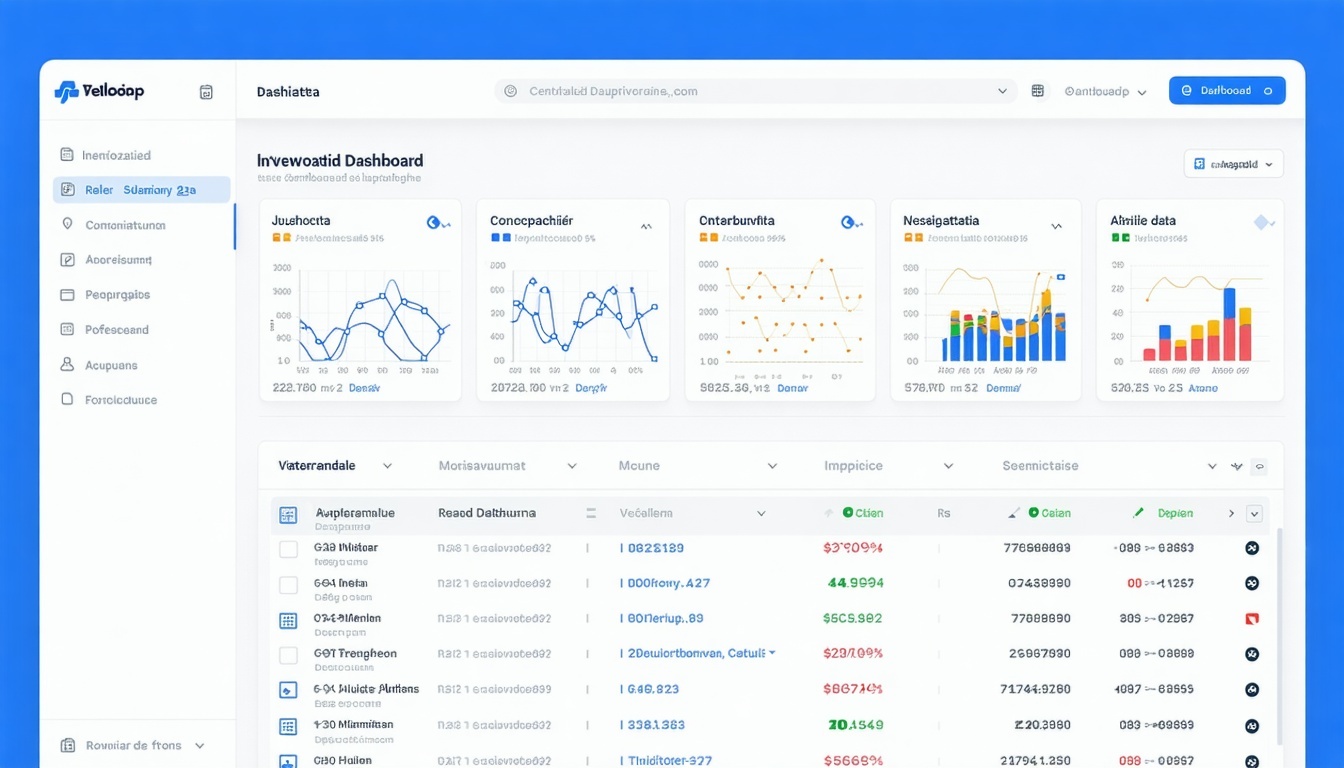Click the link under the Conocpachiér chart
1344x768 pixels.
pos(591,388)
